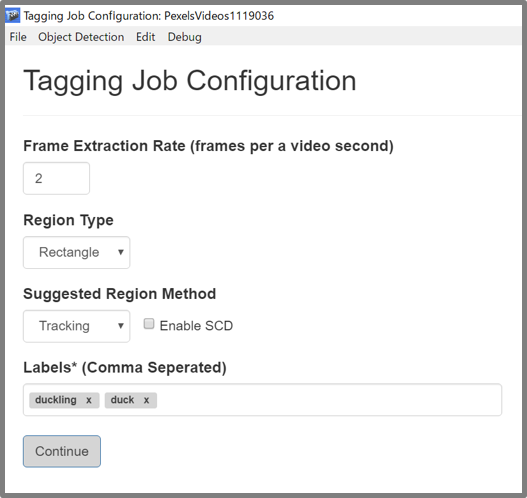Click the app icon in title bar
Screen dimensions: 527x498
(13, 15)
